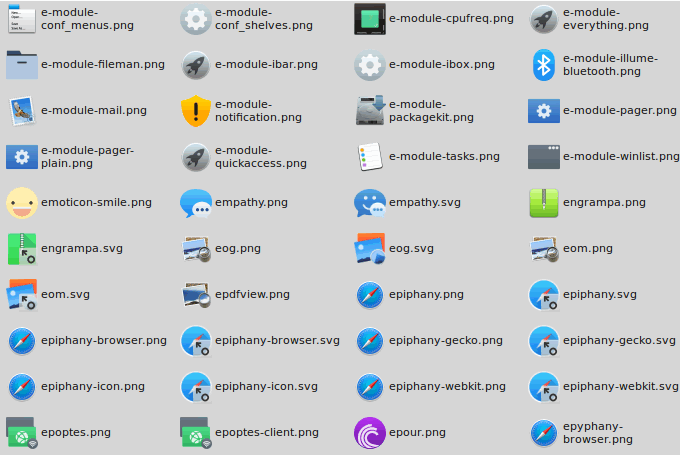Select the e-module-everything.png rocket icon

tap(544, 19)
